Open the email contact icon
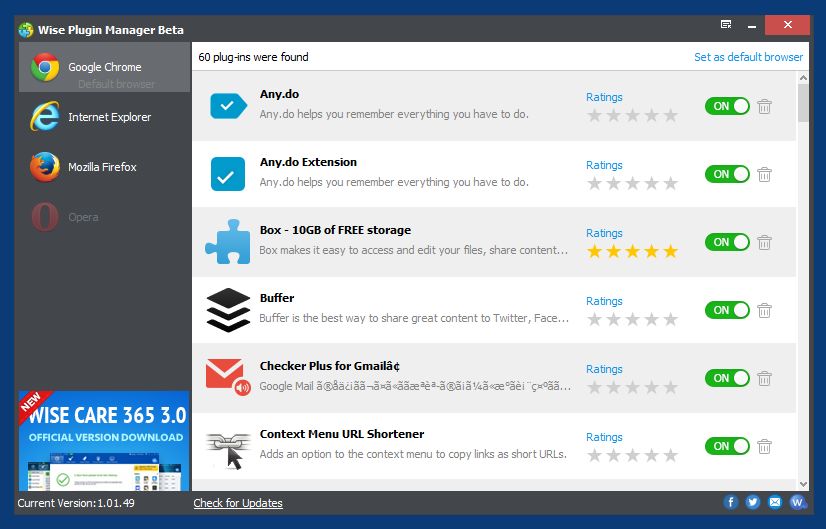 click(x=774, y=502)
